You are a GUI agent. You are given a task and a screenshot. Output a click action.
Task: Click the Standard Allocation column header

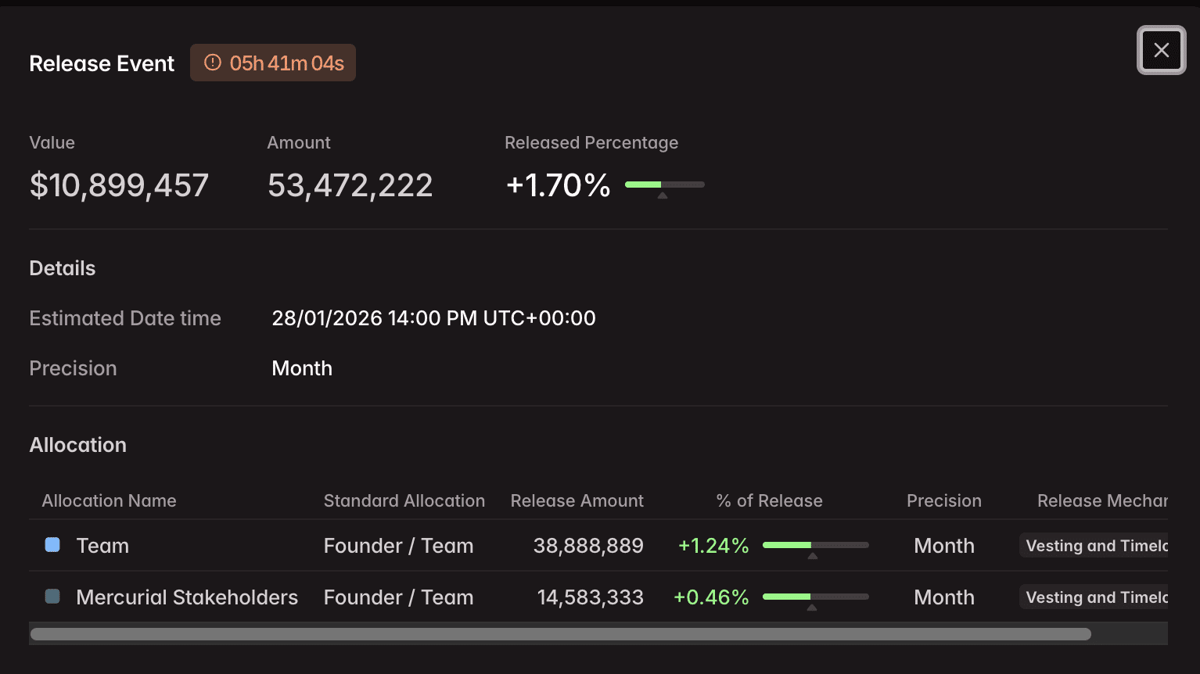pyautogui.click(x=404, y=501)
